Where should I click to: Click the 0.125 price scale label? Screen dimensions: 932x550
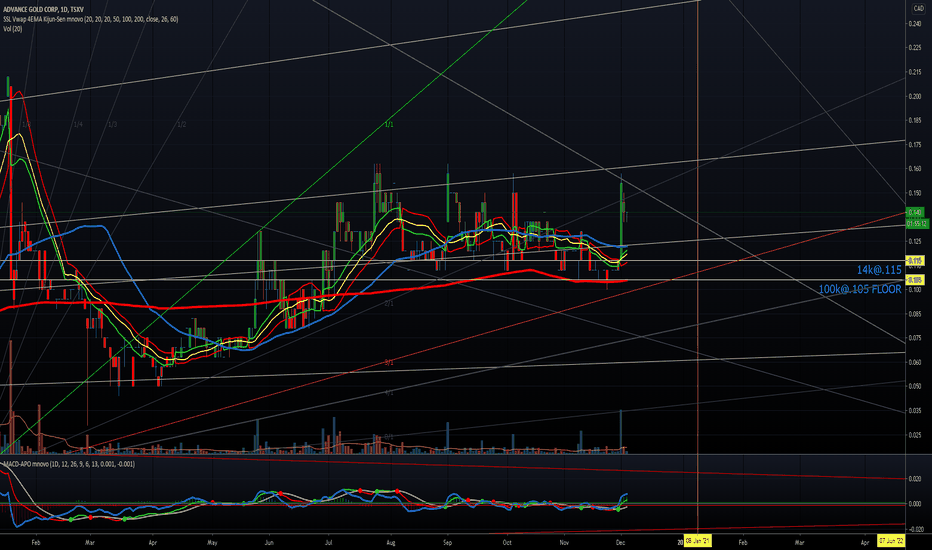914,241
